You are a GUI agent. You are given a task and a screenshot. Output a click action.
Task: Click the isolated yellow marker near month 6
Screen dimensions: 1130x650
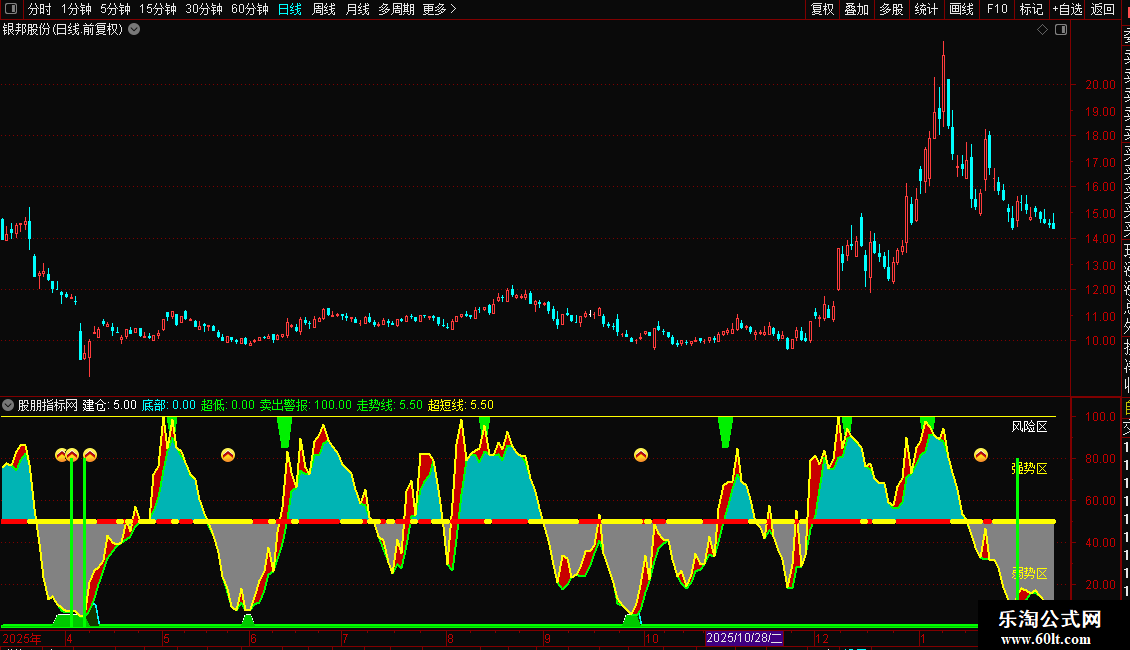click(228, 455)
